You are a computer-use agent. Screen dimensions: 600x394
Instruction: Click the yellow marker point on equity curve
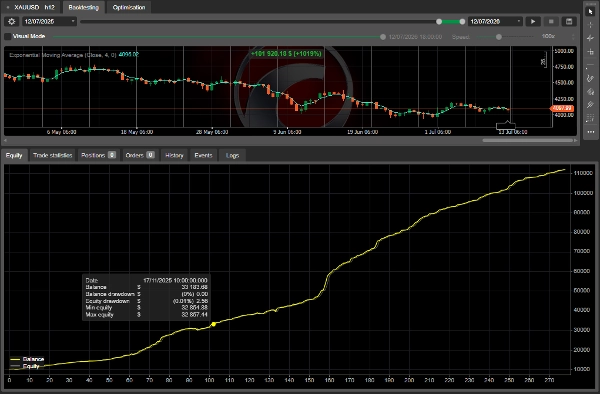point(214,324)
